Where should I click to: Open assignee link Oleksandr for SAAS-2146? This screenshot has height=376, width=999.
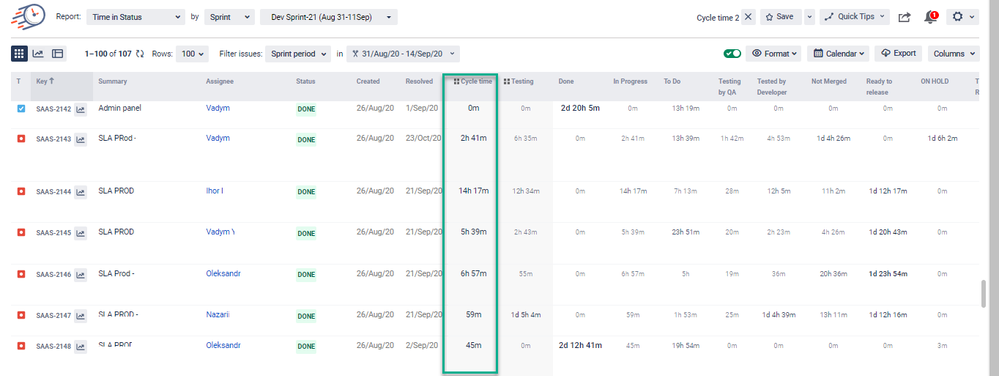coord(223,274)
